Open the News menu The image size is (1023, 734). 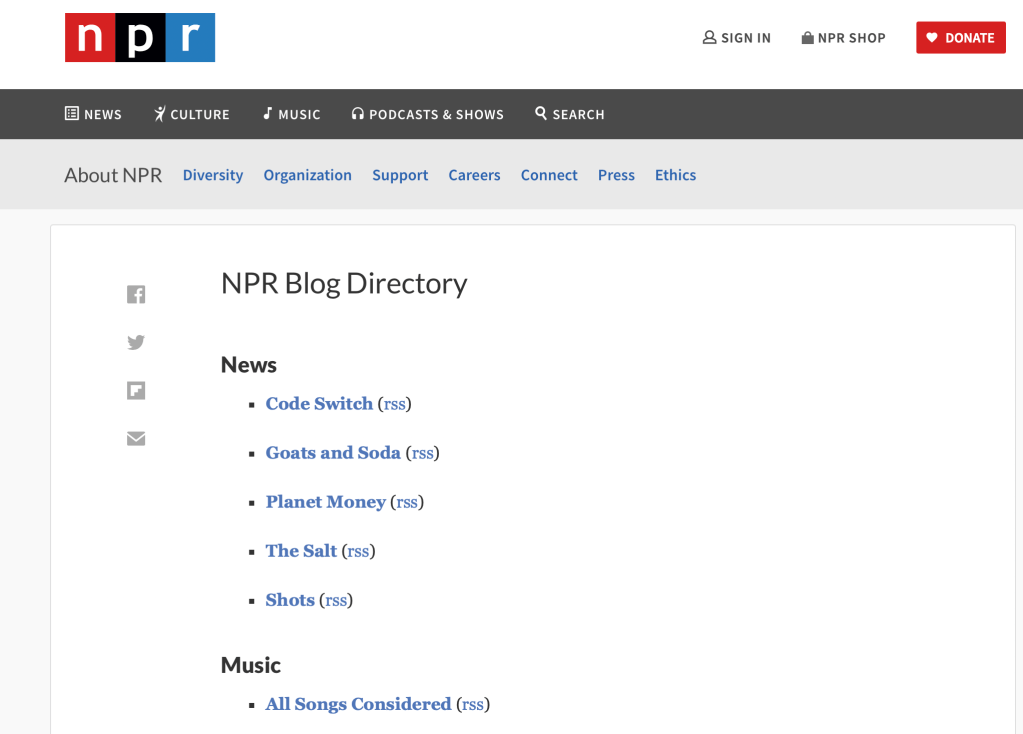tap(93, 114)
